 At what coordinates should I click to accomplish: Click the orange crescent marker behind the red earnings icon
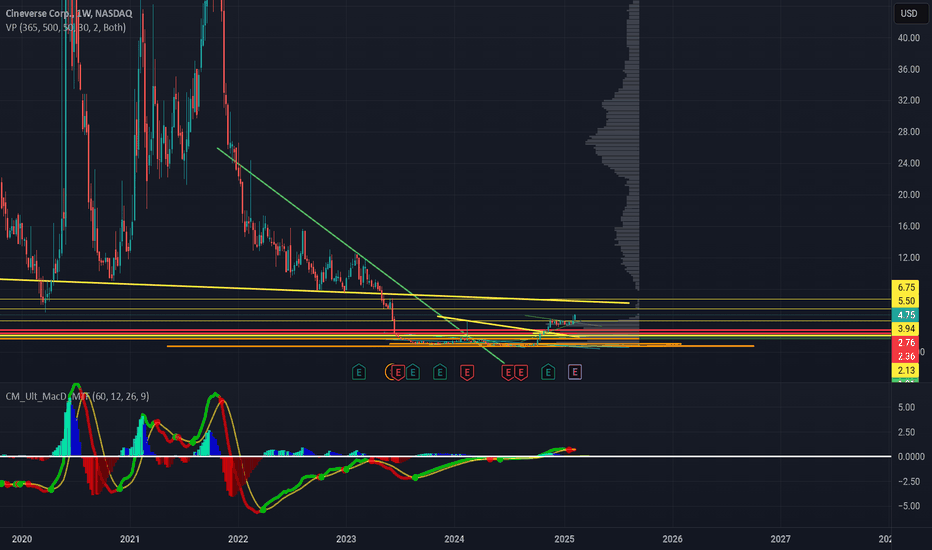tap(389, 372)
